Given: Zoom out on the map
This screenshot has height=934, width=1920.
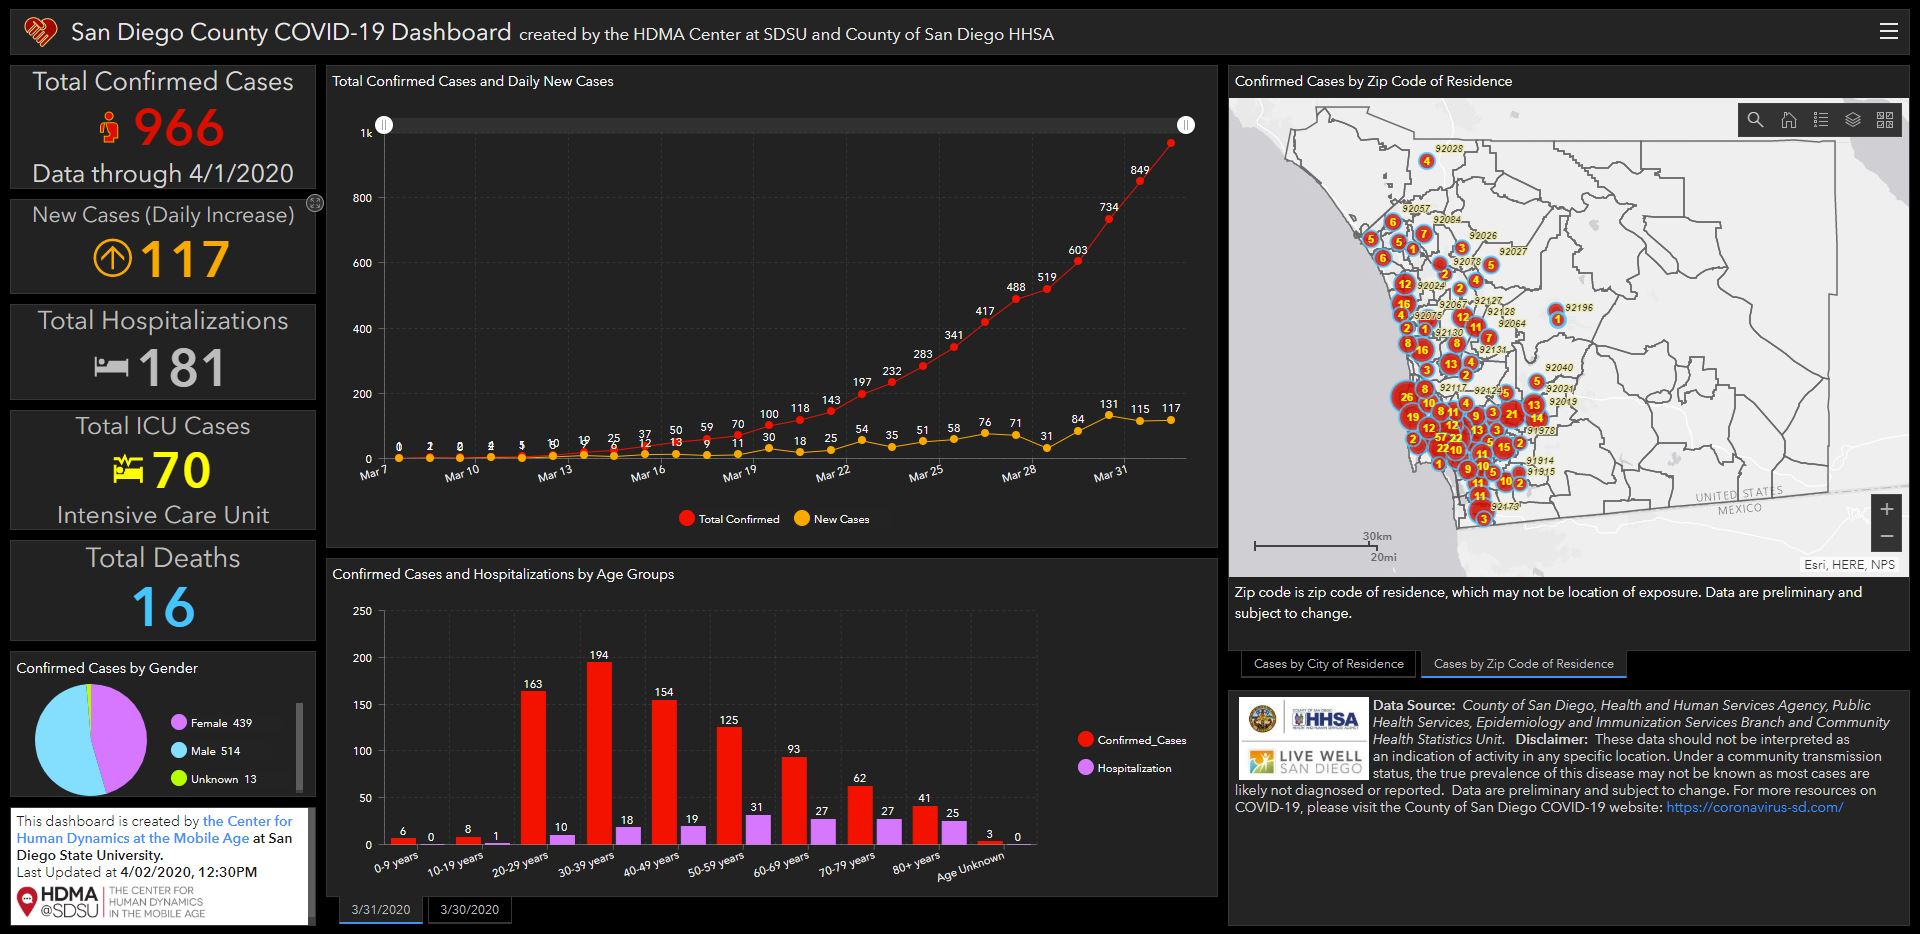Looking at the screenshot, I should tap(1887, 537).
